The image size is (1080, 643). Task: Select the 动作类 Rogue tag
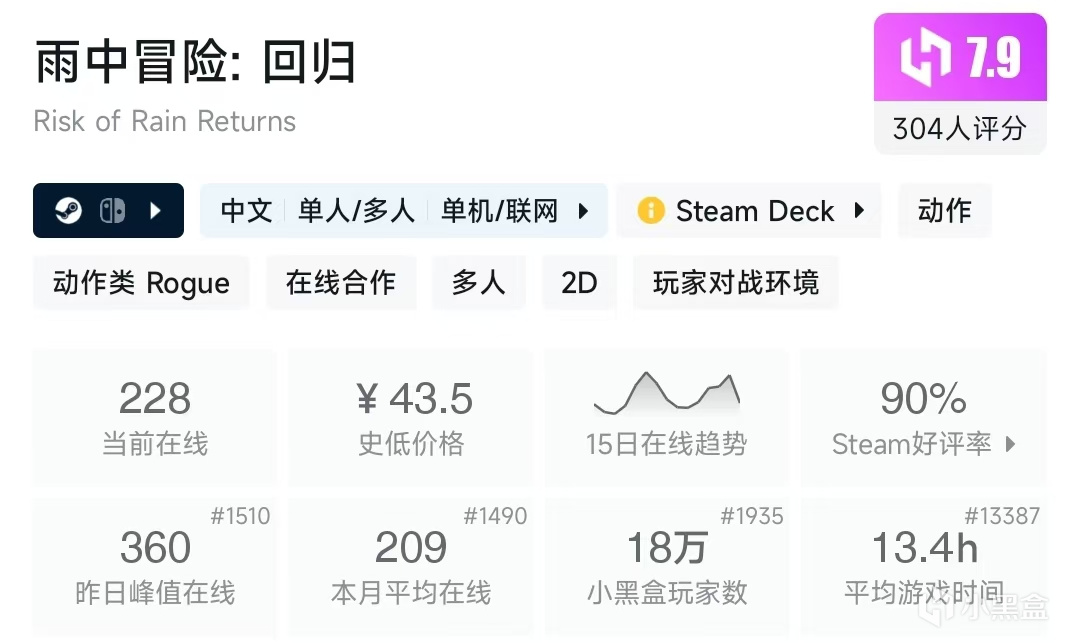coord(141,283)
